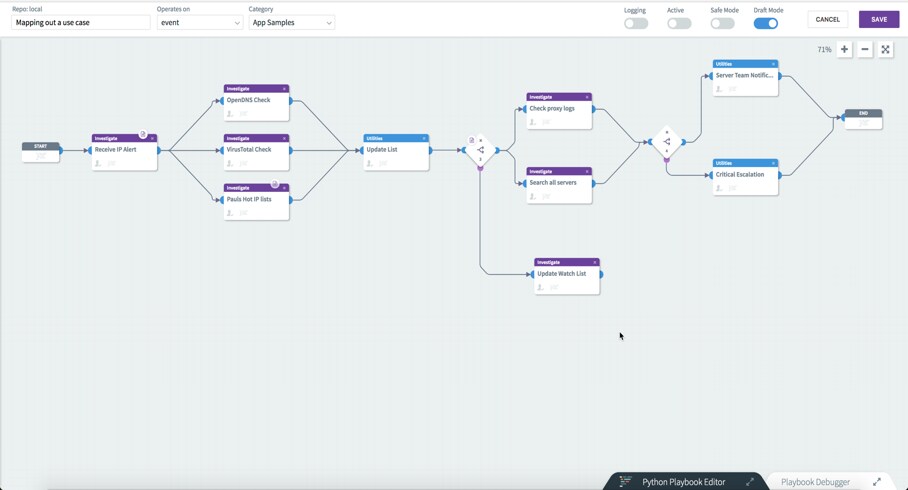Click user icon in Server Team Notific block
The image size is (908, 490).
(x=719, y=89)
